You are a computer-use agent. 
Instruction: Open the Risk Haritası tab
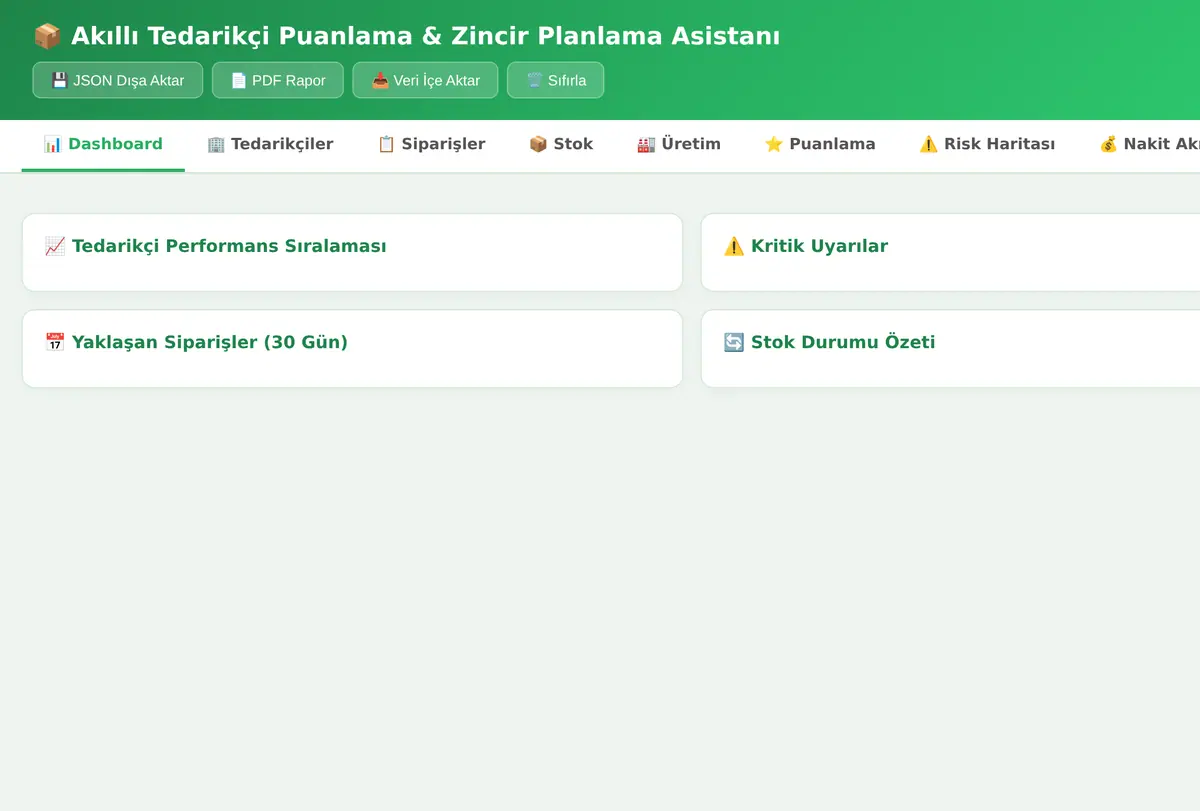pos(987,144)
